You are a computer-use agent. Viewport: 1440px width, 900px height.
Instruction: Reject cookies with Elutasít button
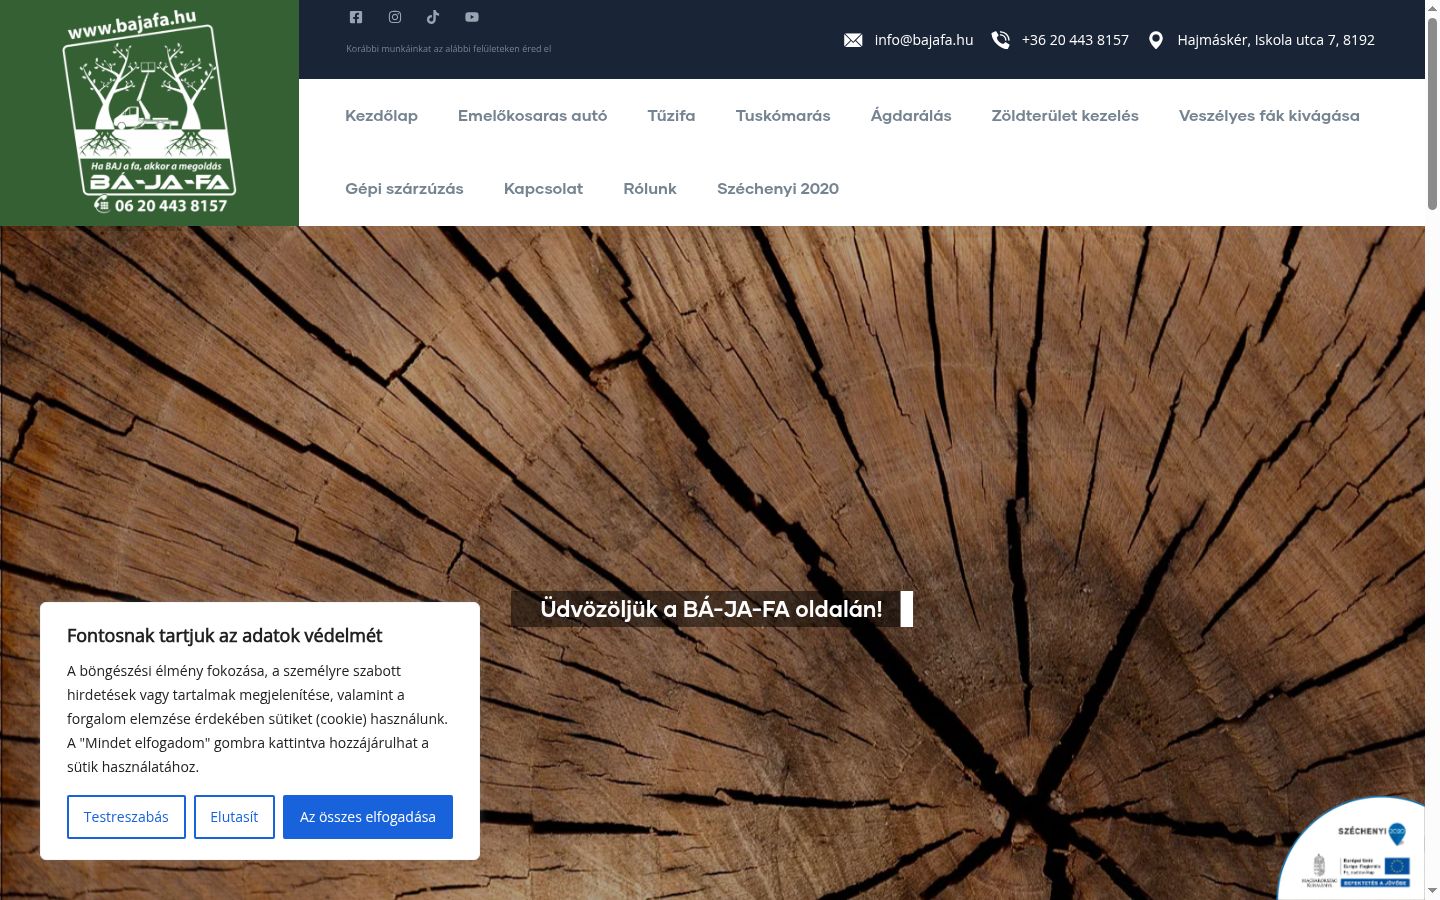(234, 817)
